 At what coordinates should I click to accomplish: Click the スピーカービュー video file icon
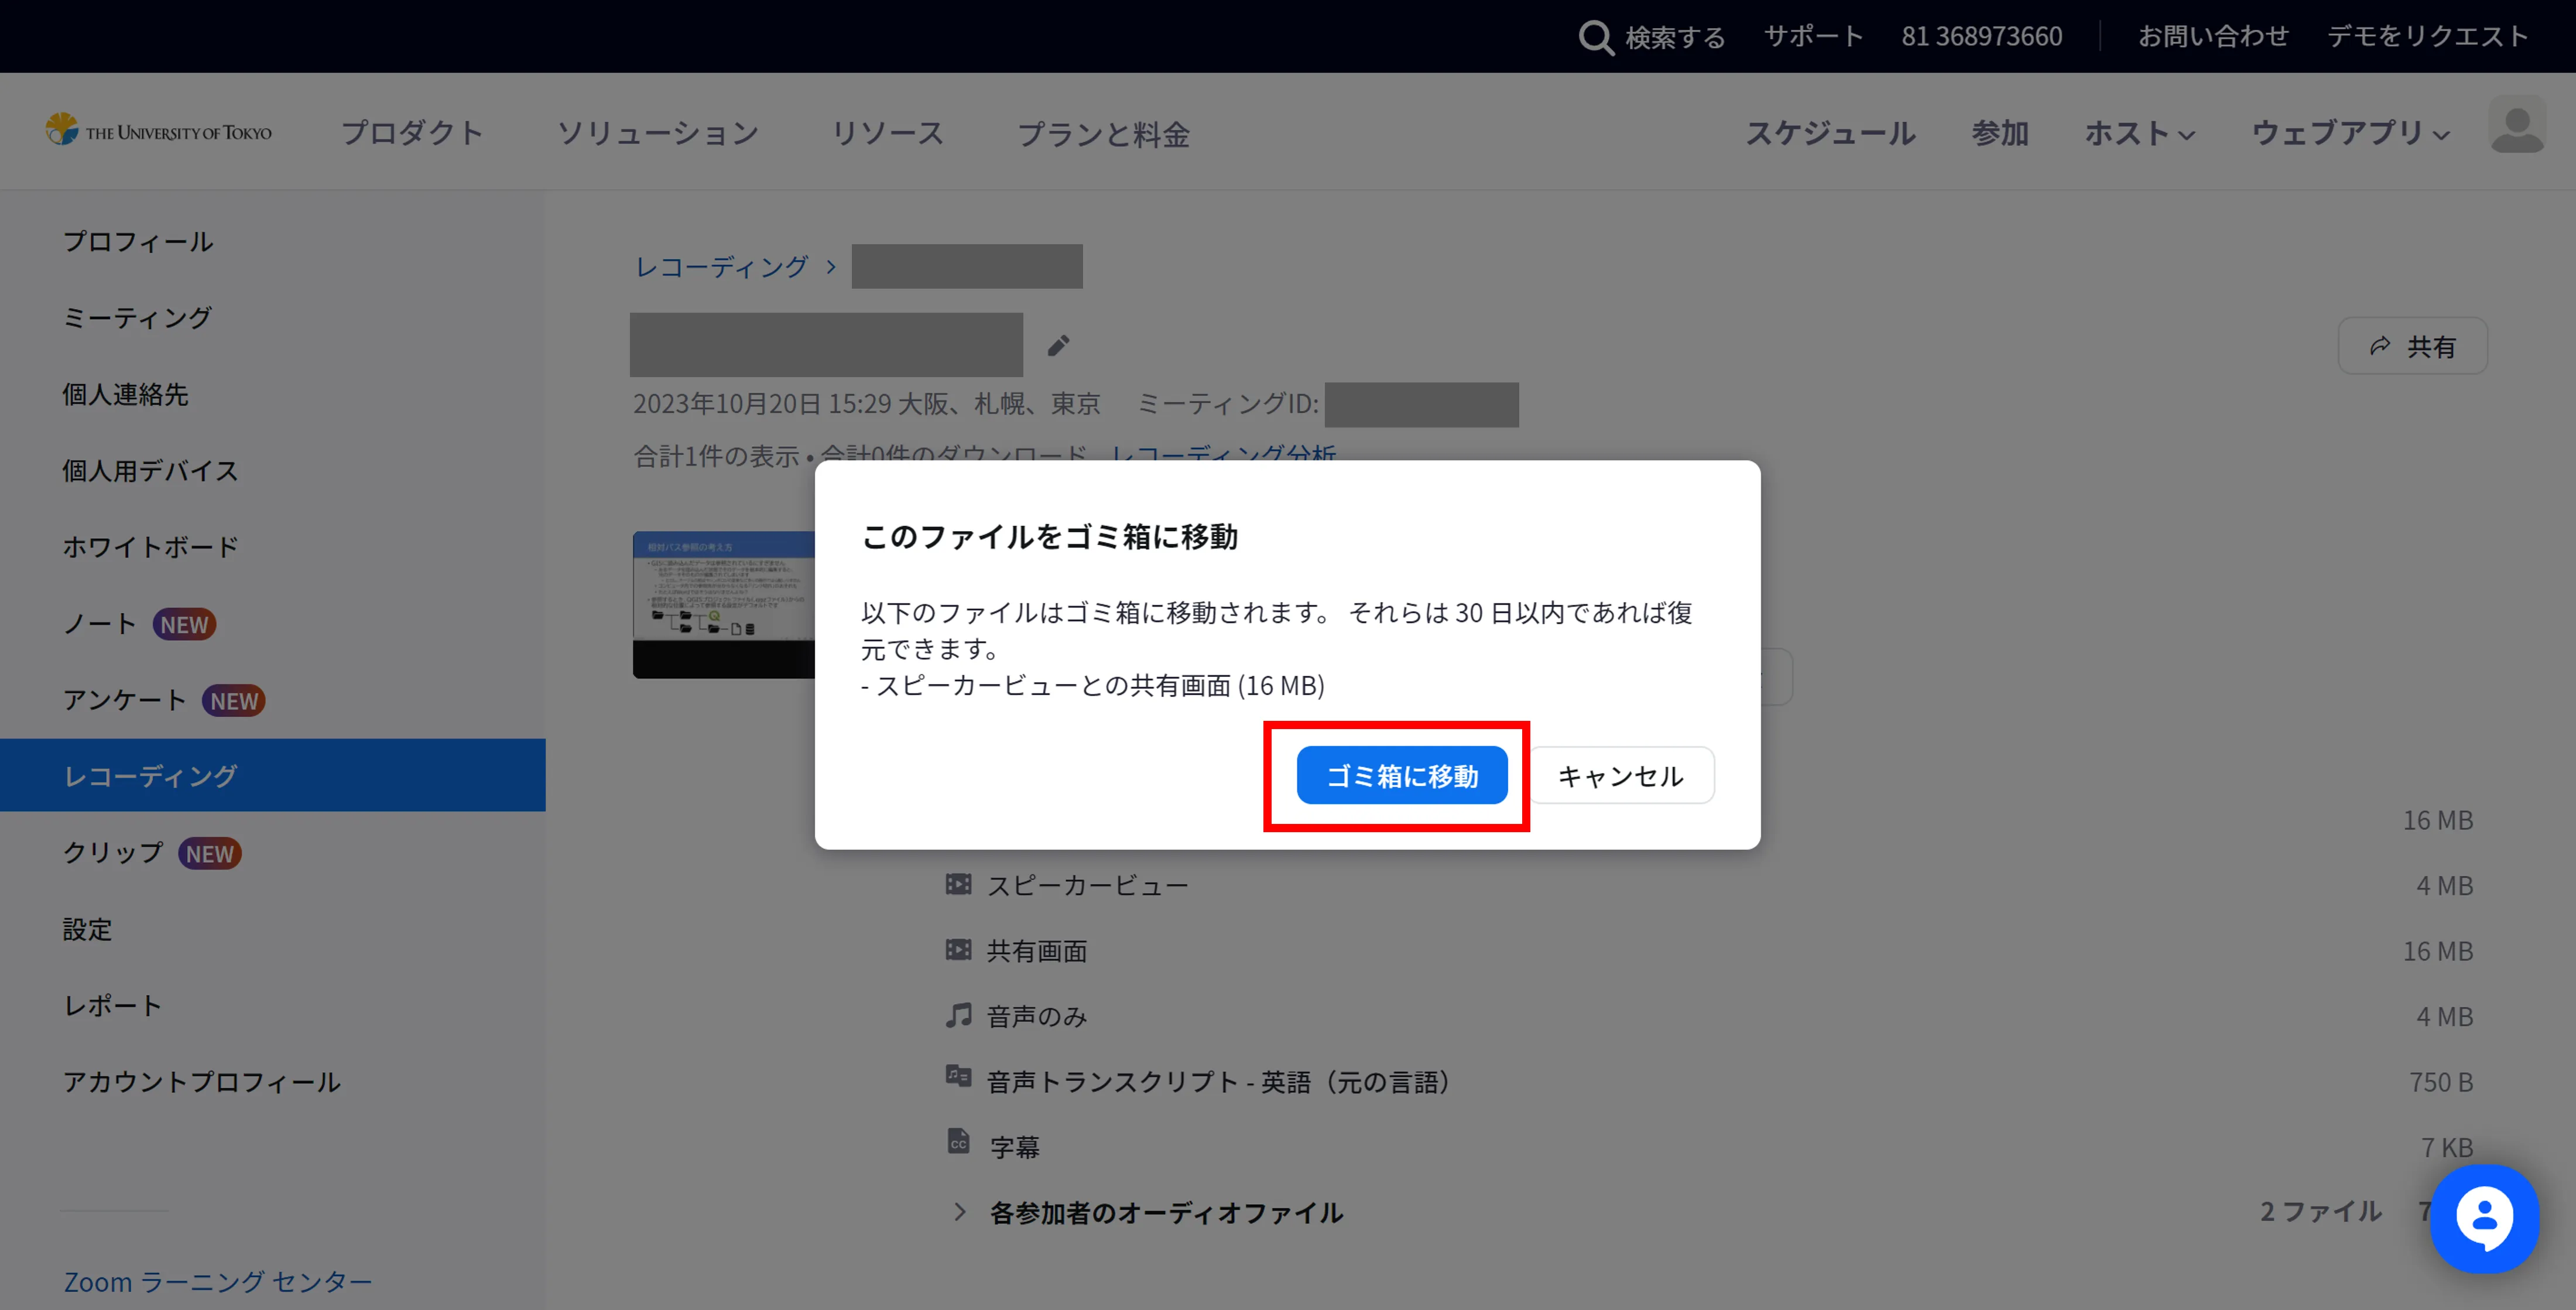click(958, 884)
